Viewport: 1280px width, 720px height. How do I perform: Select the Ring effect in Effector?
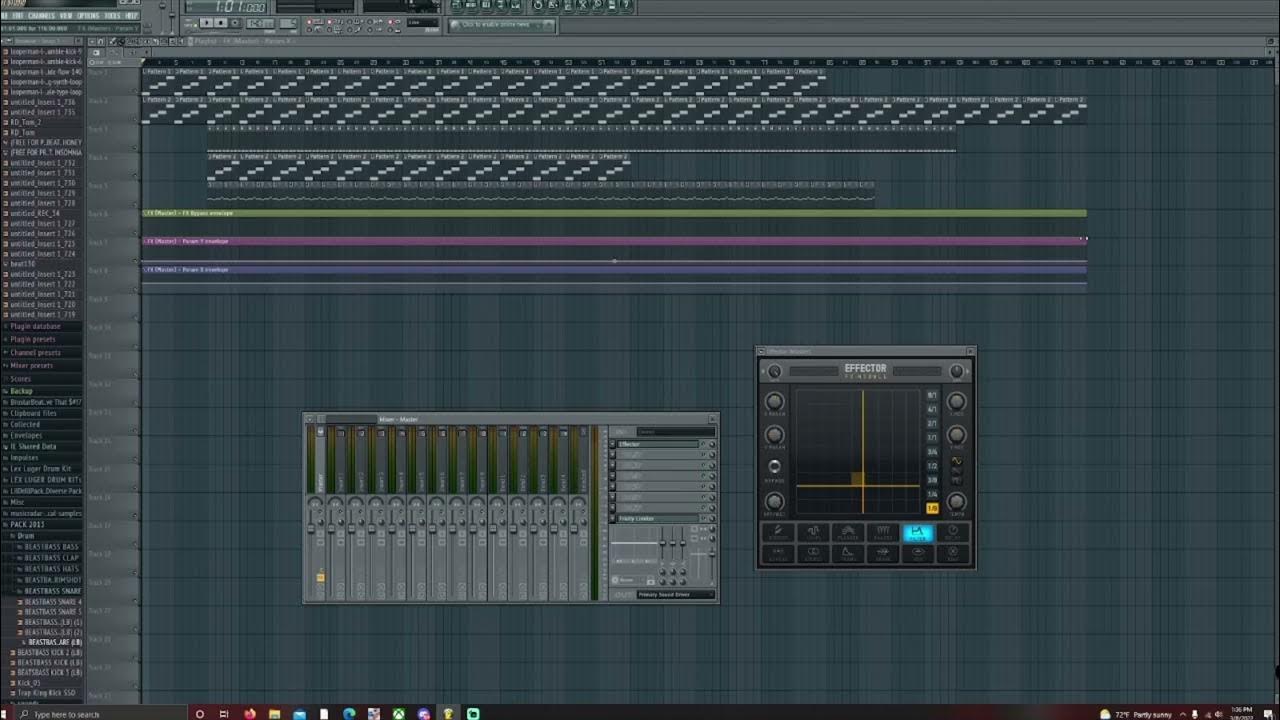pos(954,553)
